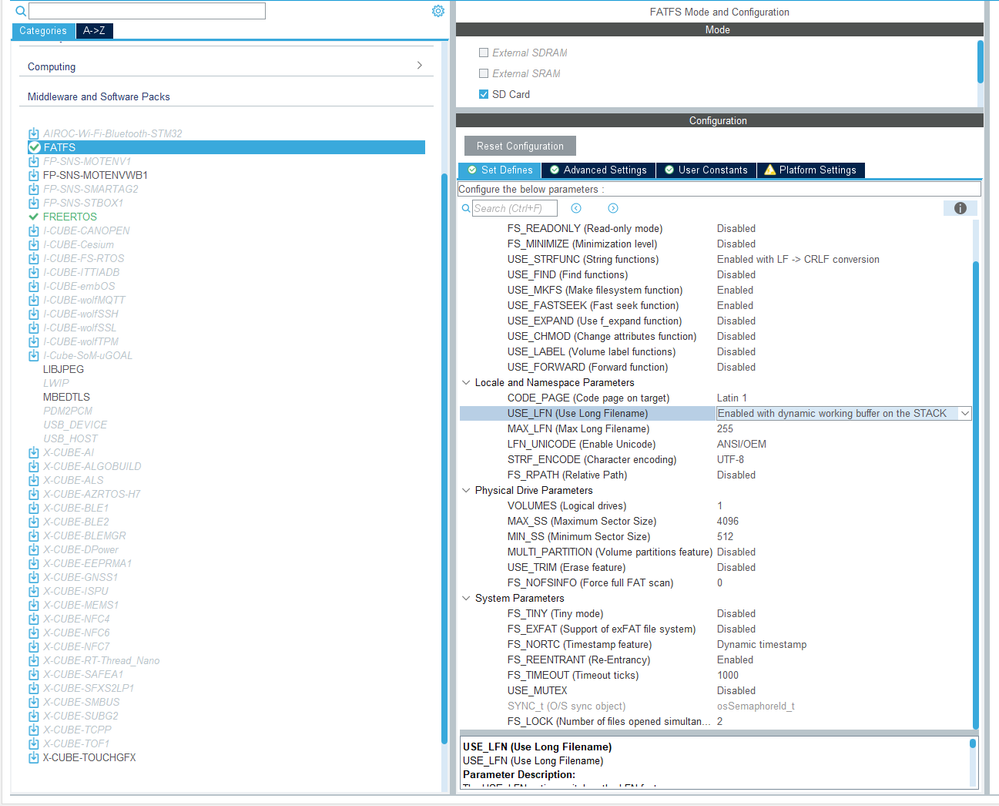Click download icon beside X-CUBE-NFC4
The height and width of the screenshot is (806, 999).
(34, 619)
